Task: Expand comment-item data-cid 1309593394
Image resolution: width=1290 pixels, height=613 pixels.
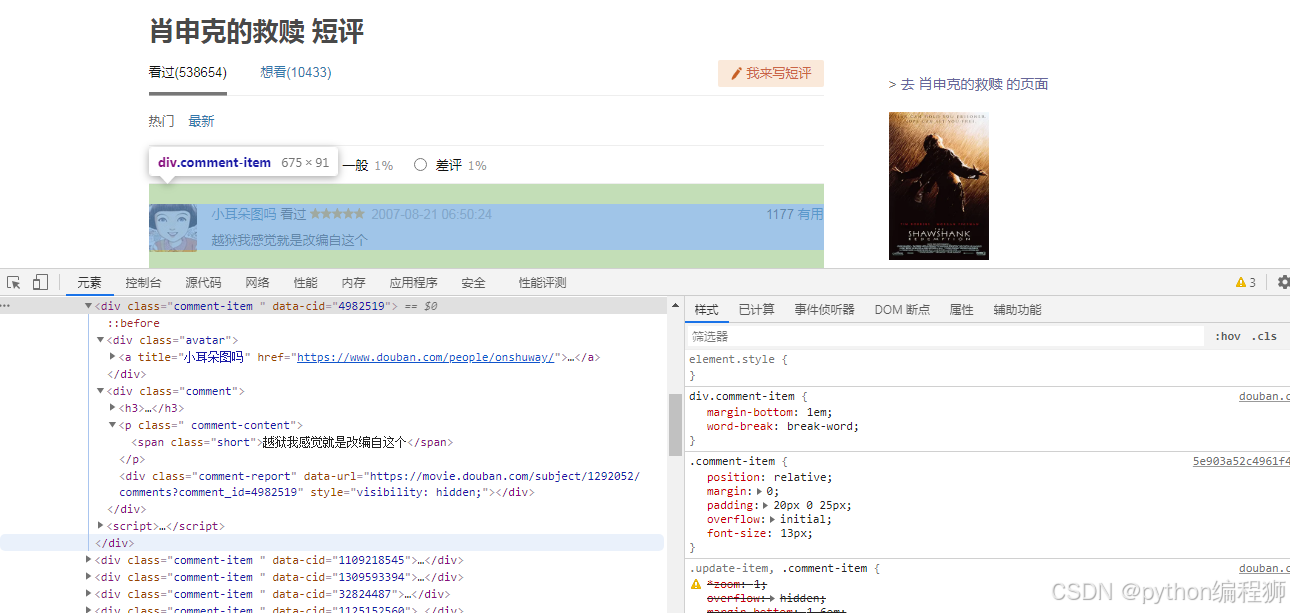Action: (88, 577)
